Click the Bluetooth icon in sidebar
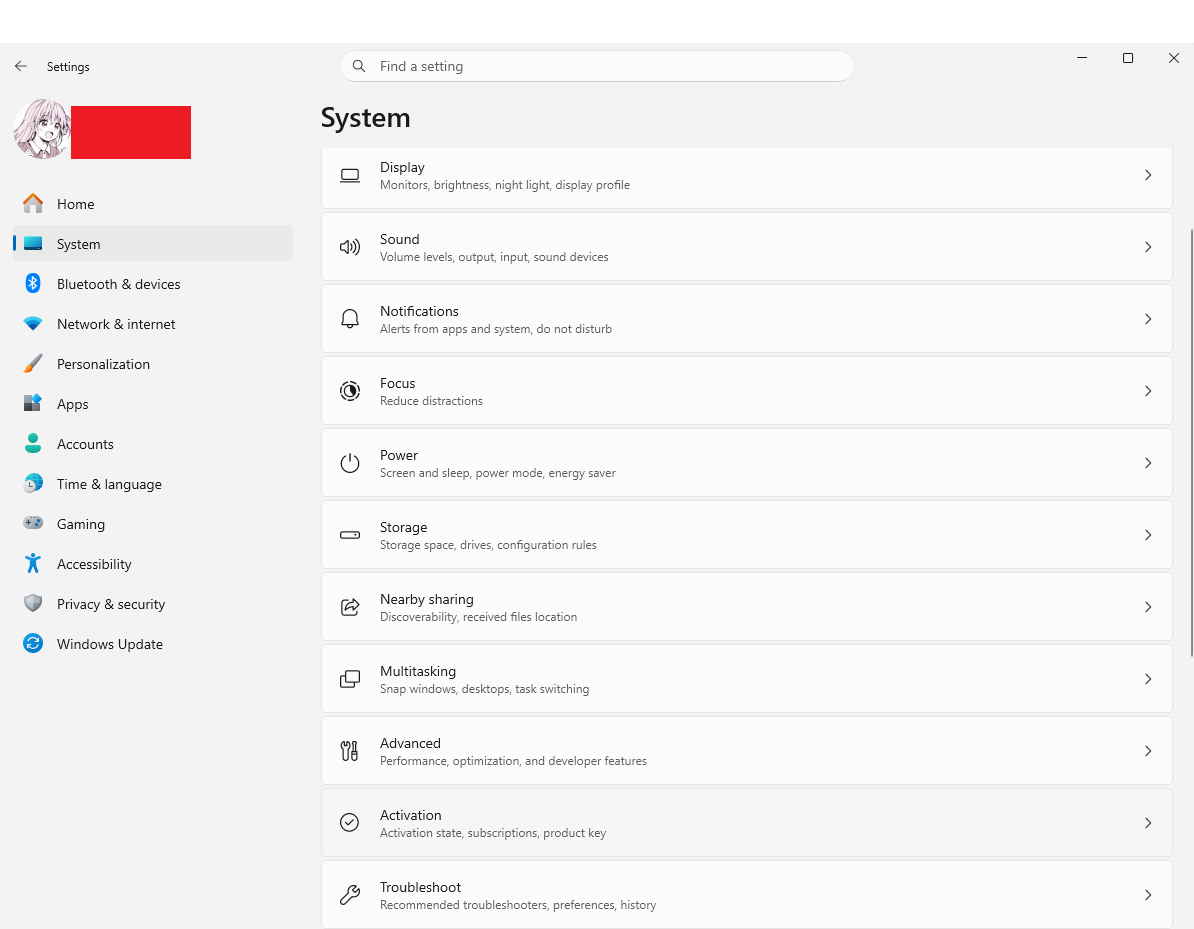 [33, 283]
